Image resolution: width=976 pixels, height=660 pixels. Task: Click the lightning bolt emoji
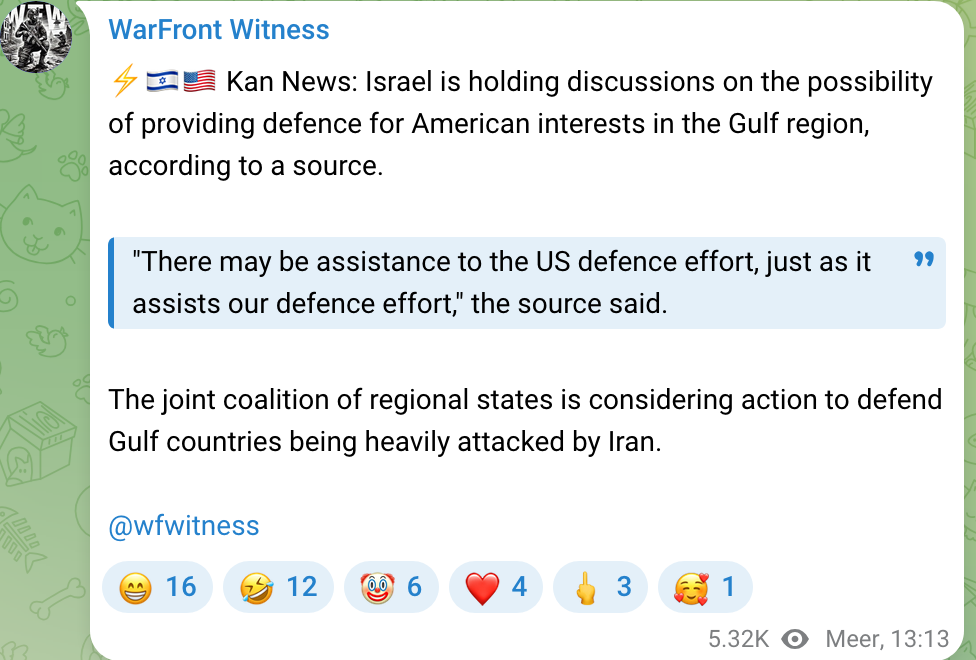coord(123,82)
